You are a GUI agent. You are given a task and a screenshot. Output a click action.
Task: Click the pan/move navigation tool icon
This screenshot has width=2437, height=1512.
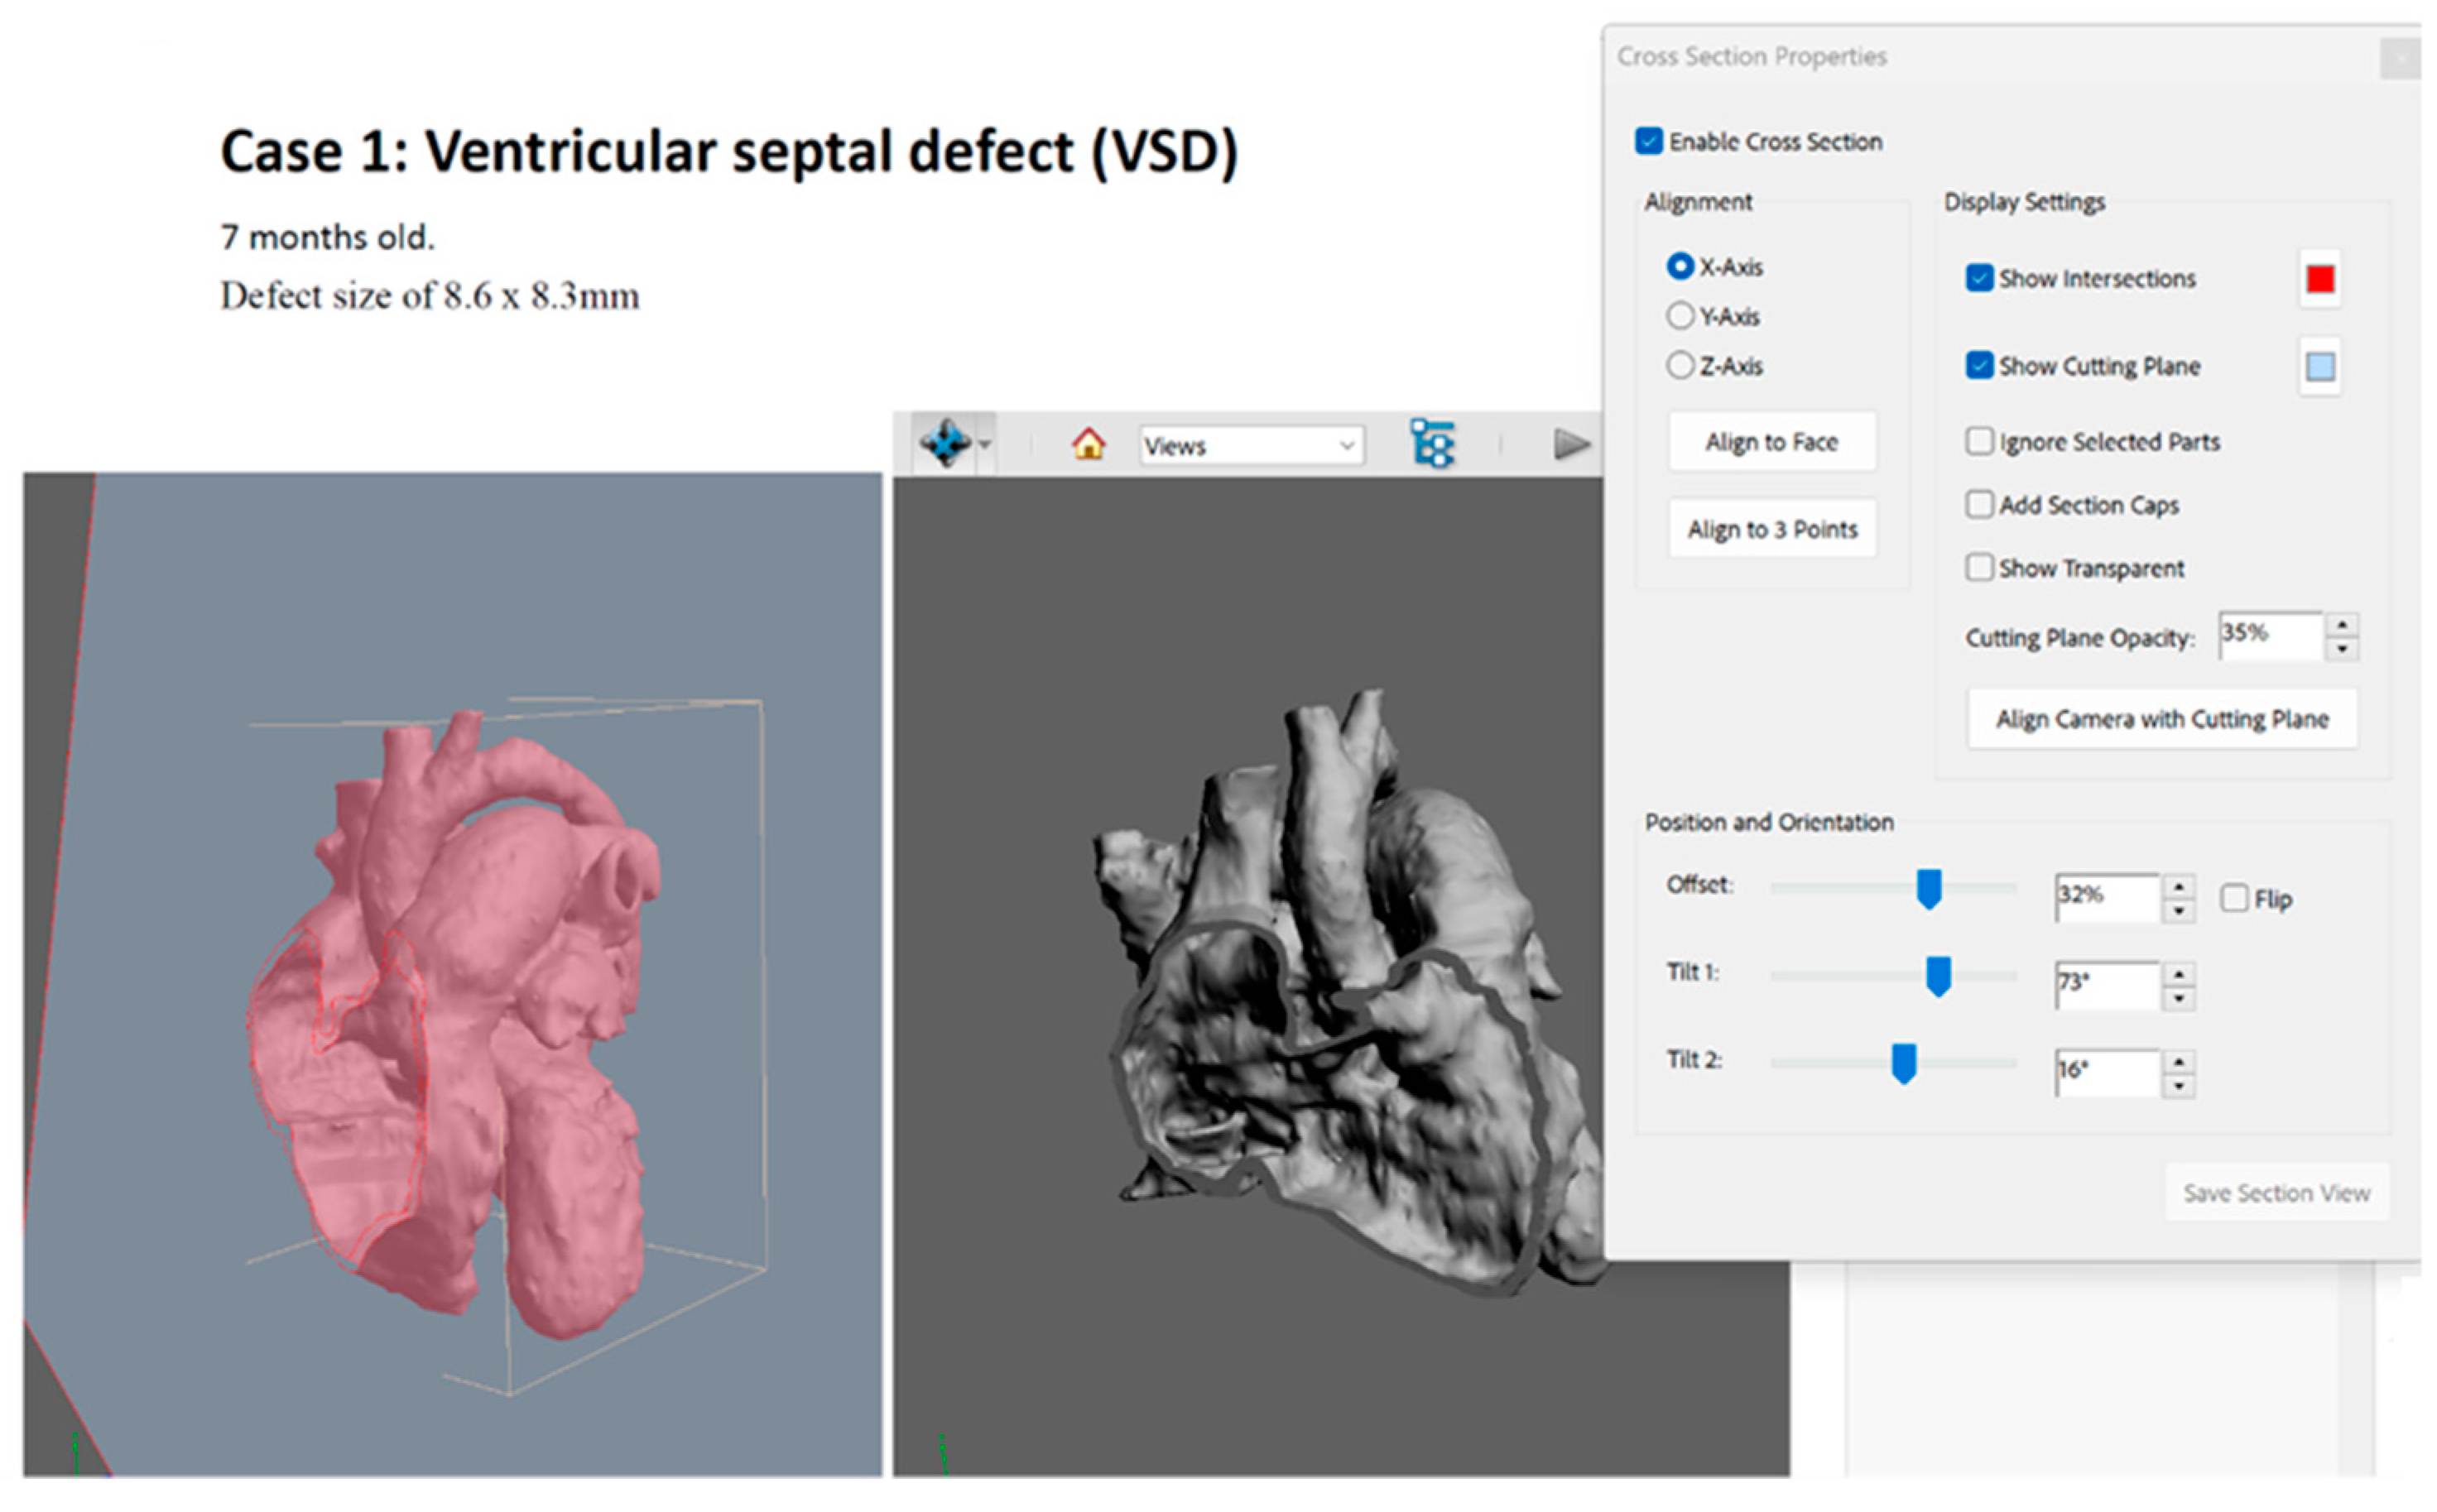coord(944,442)
